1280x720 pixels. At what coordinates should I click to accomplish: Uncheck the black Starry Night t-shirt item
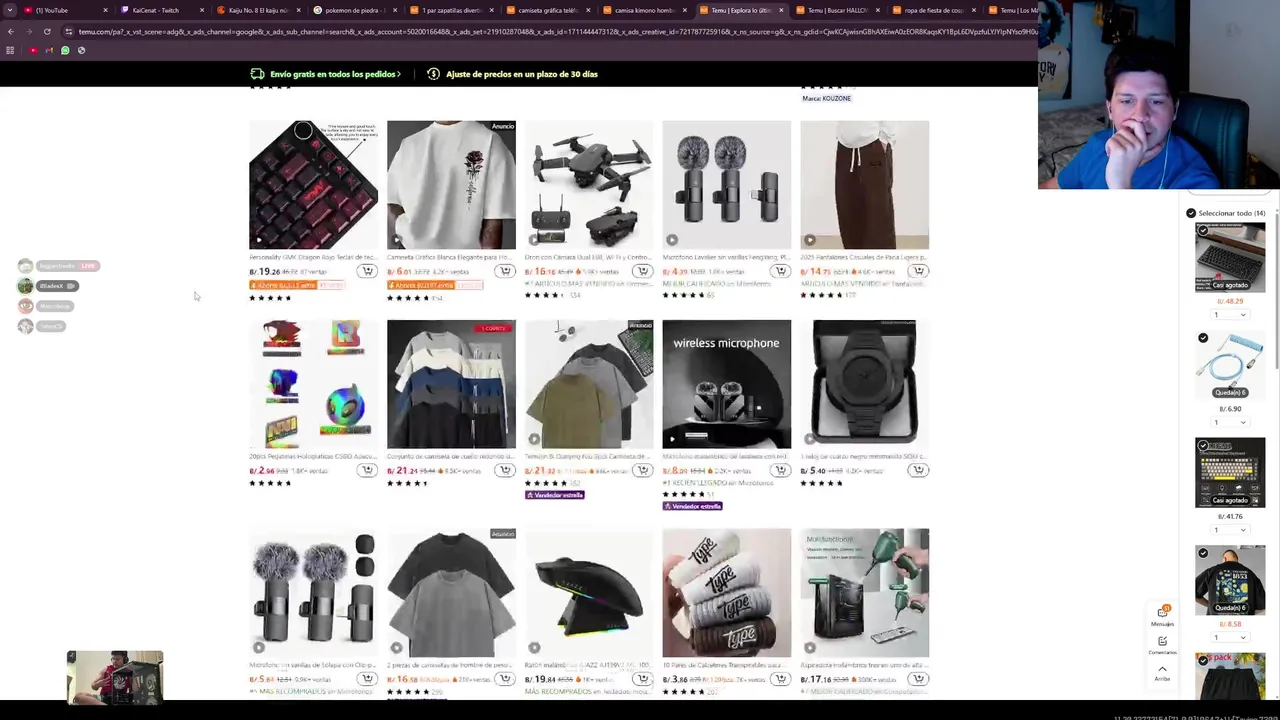pyautogui.click(x=1203, y=553)
